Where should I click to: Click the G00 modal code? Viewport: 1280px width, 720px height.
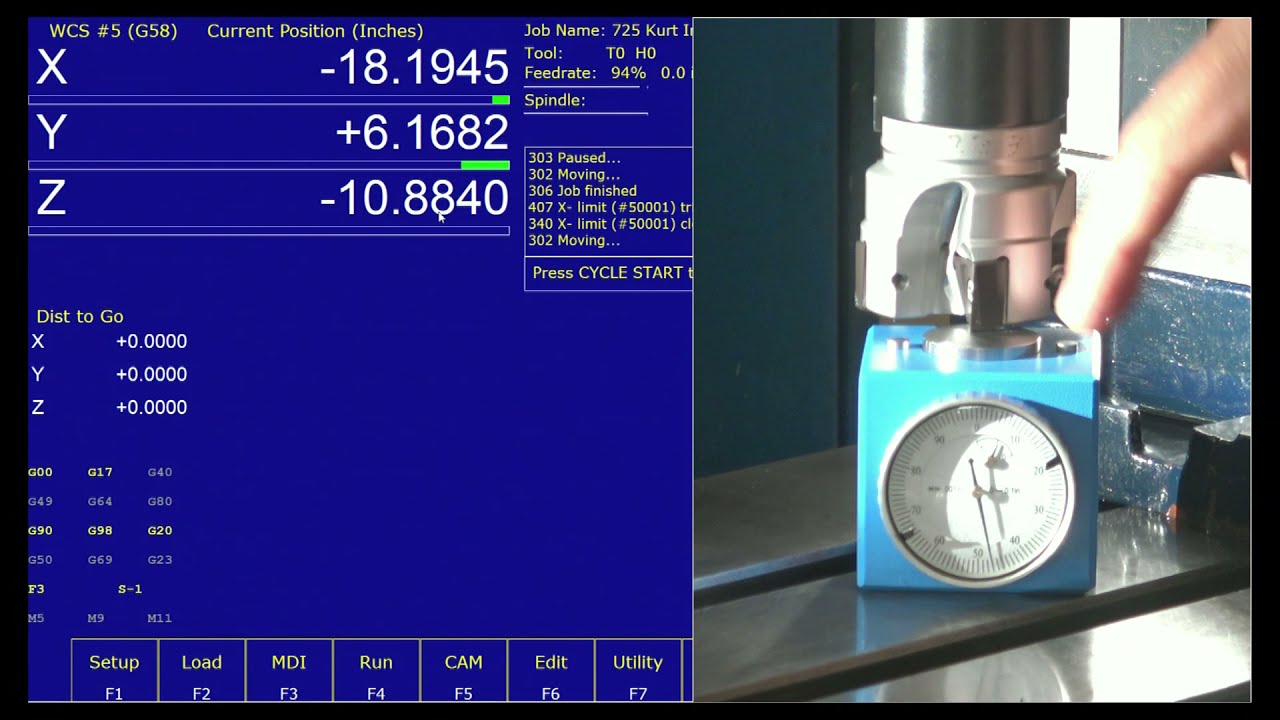40,472
